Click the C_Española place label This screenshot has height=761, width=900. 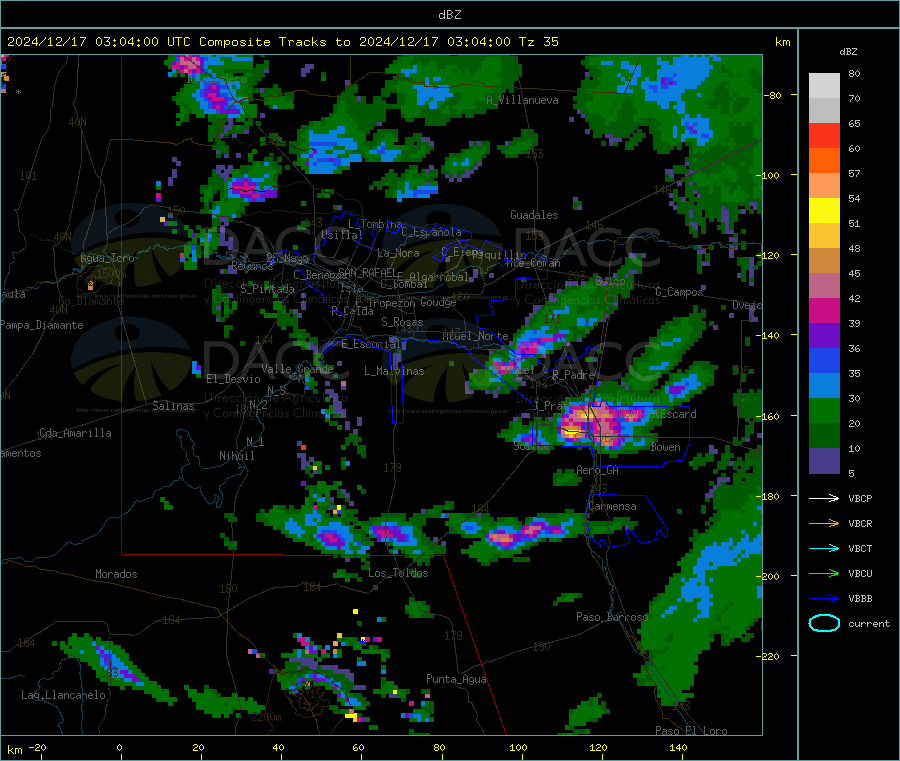[x=431, y=232]
